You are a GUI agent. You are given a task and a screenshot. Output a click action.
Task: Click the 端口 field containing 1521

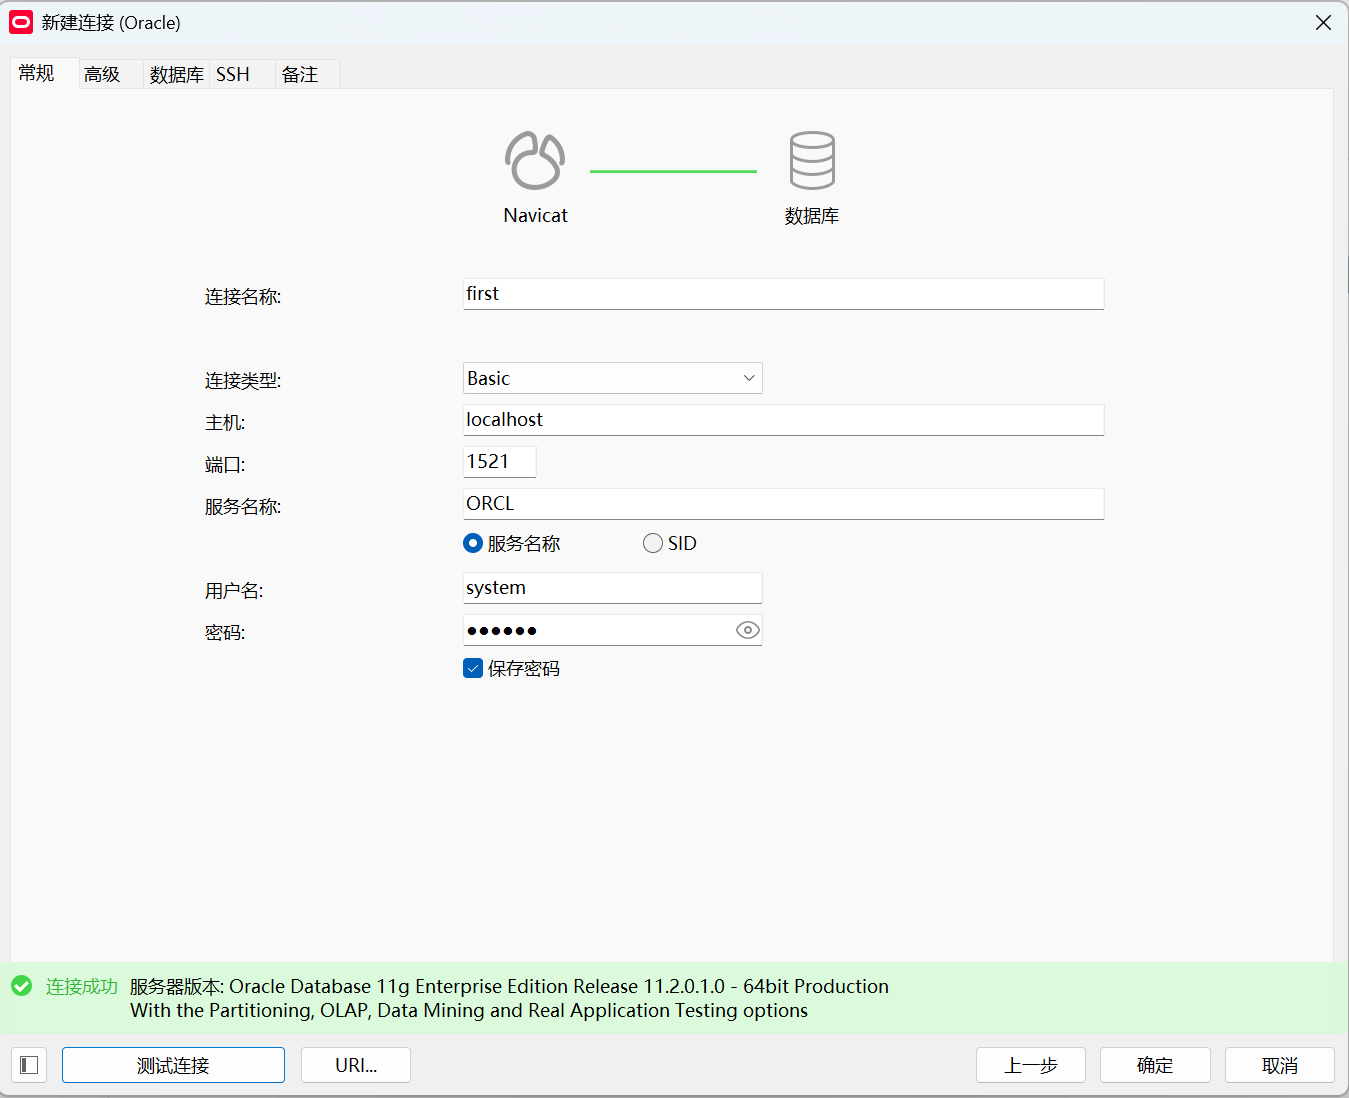[x=500, y=462]
